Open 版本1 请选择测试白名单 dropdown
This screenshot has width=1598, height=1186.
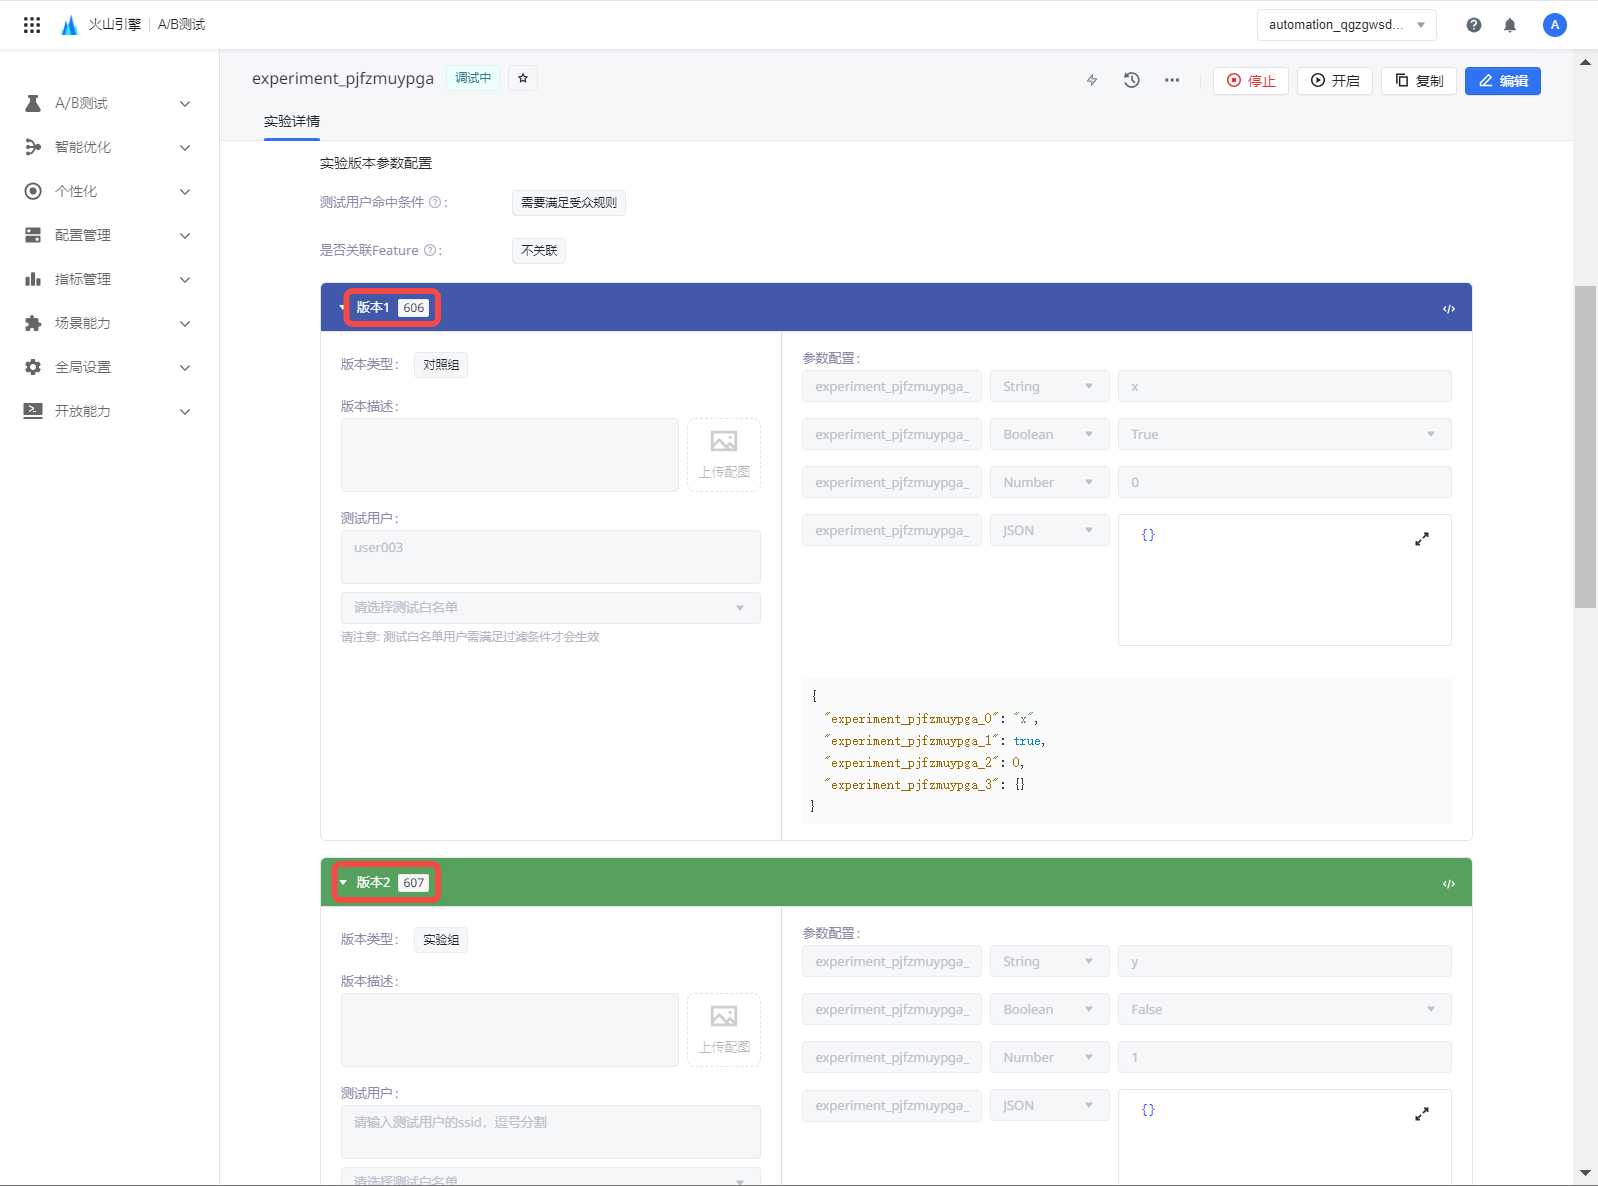550,607
